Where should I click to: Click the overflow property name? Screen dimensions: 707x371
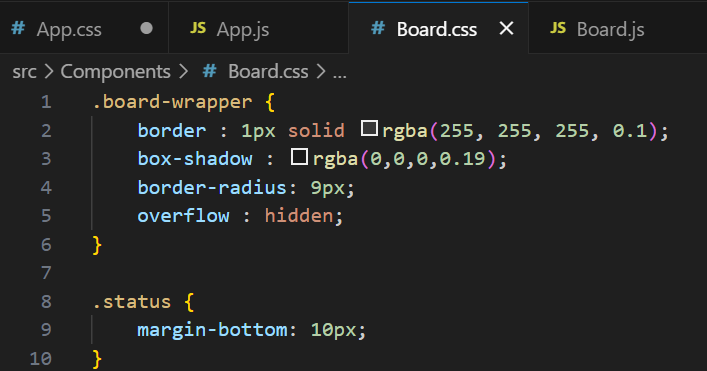[x=184, y=216]
